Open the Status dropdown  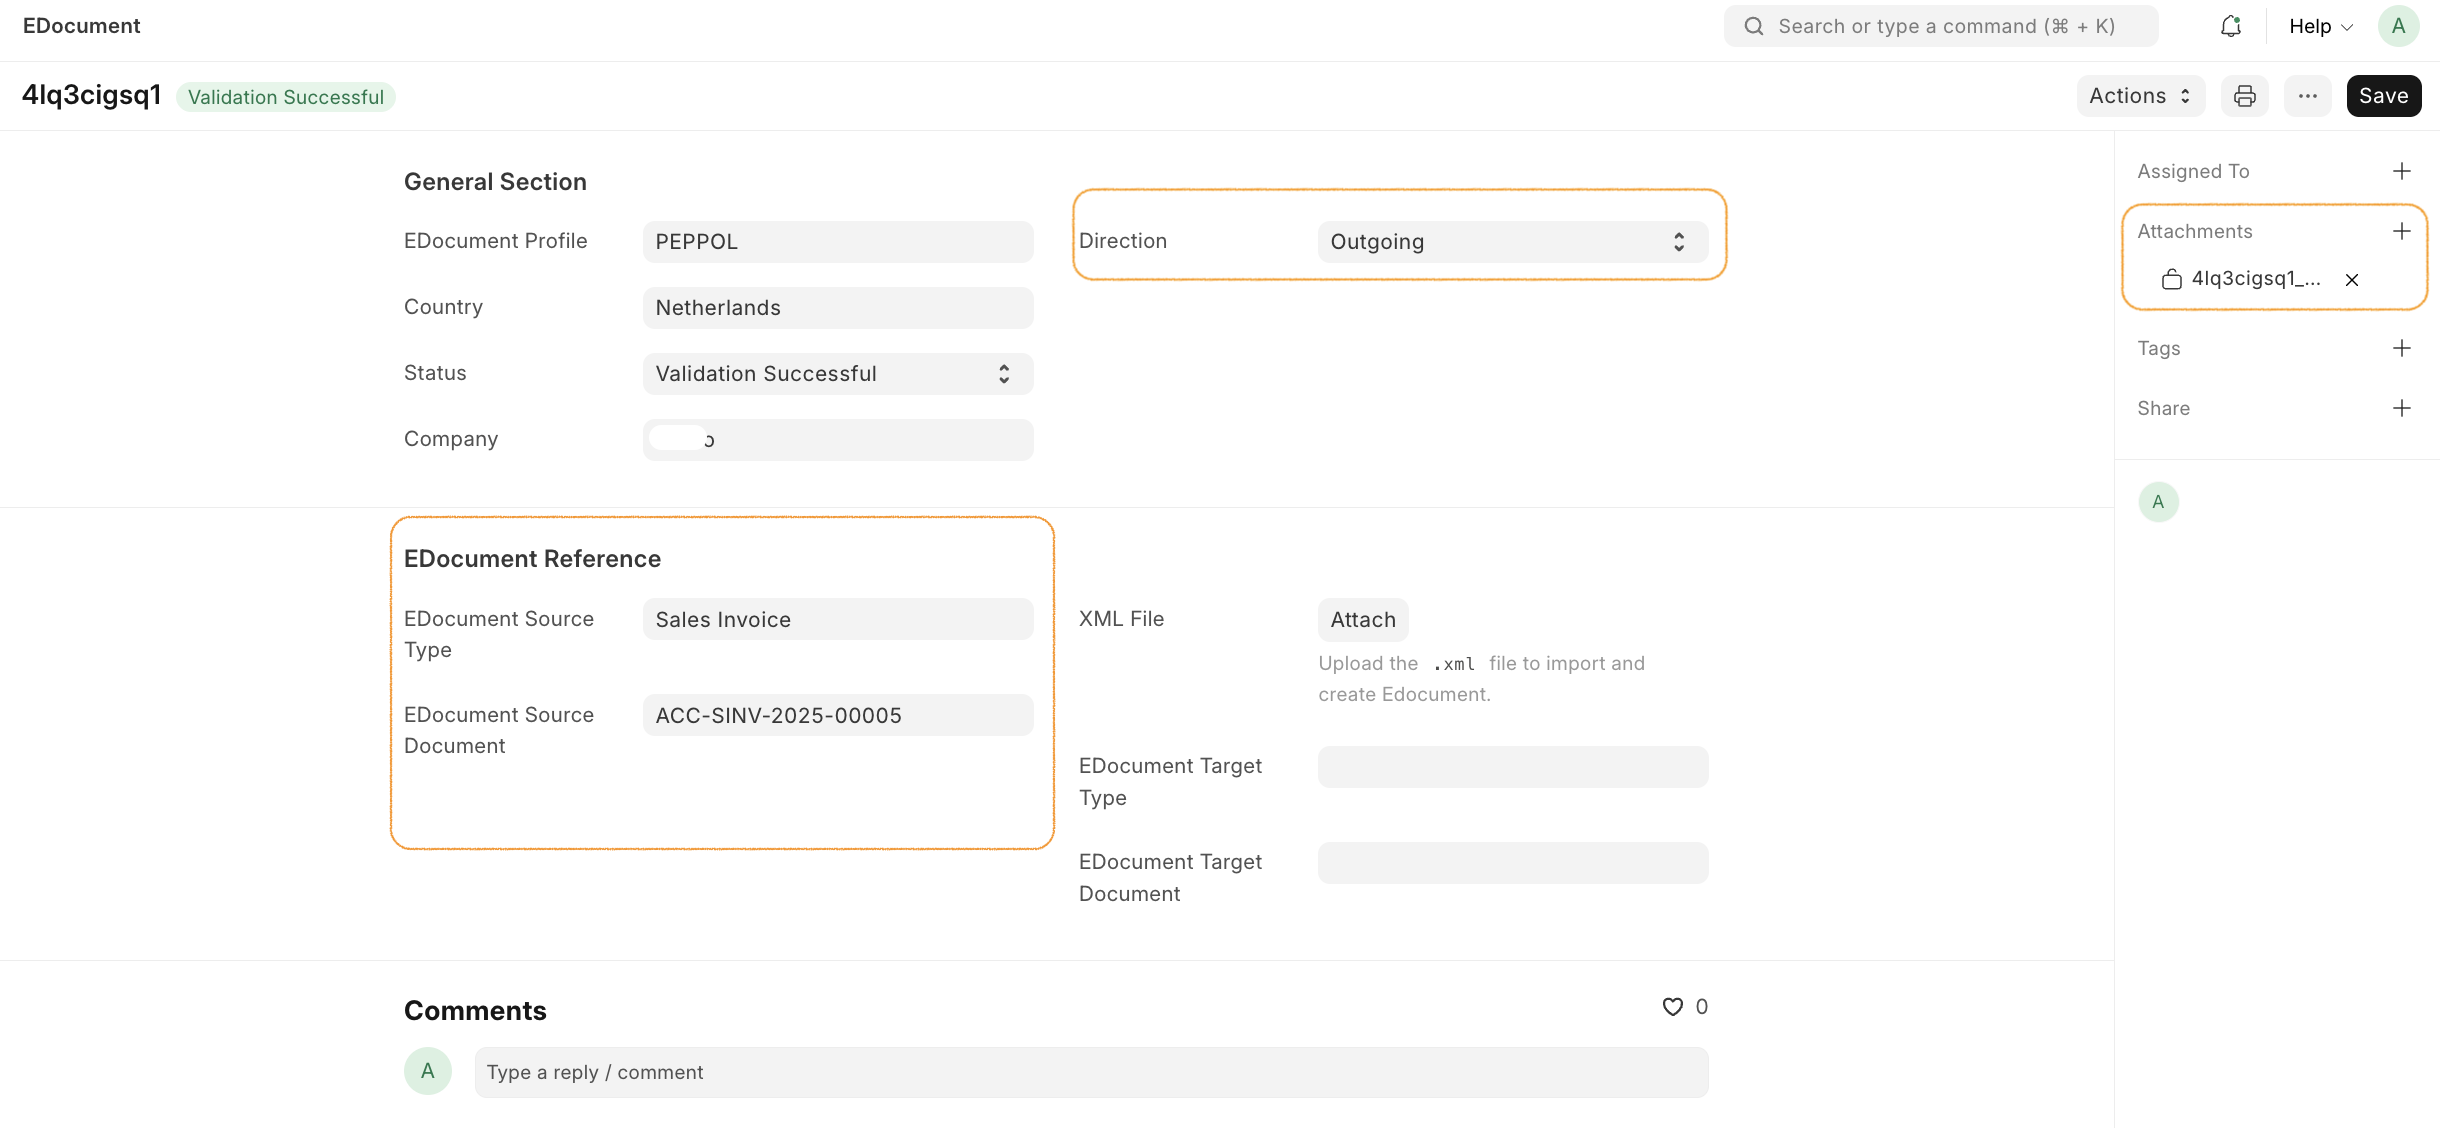(837, 374)
